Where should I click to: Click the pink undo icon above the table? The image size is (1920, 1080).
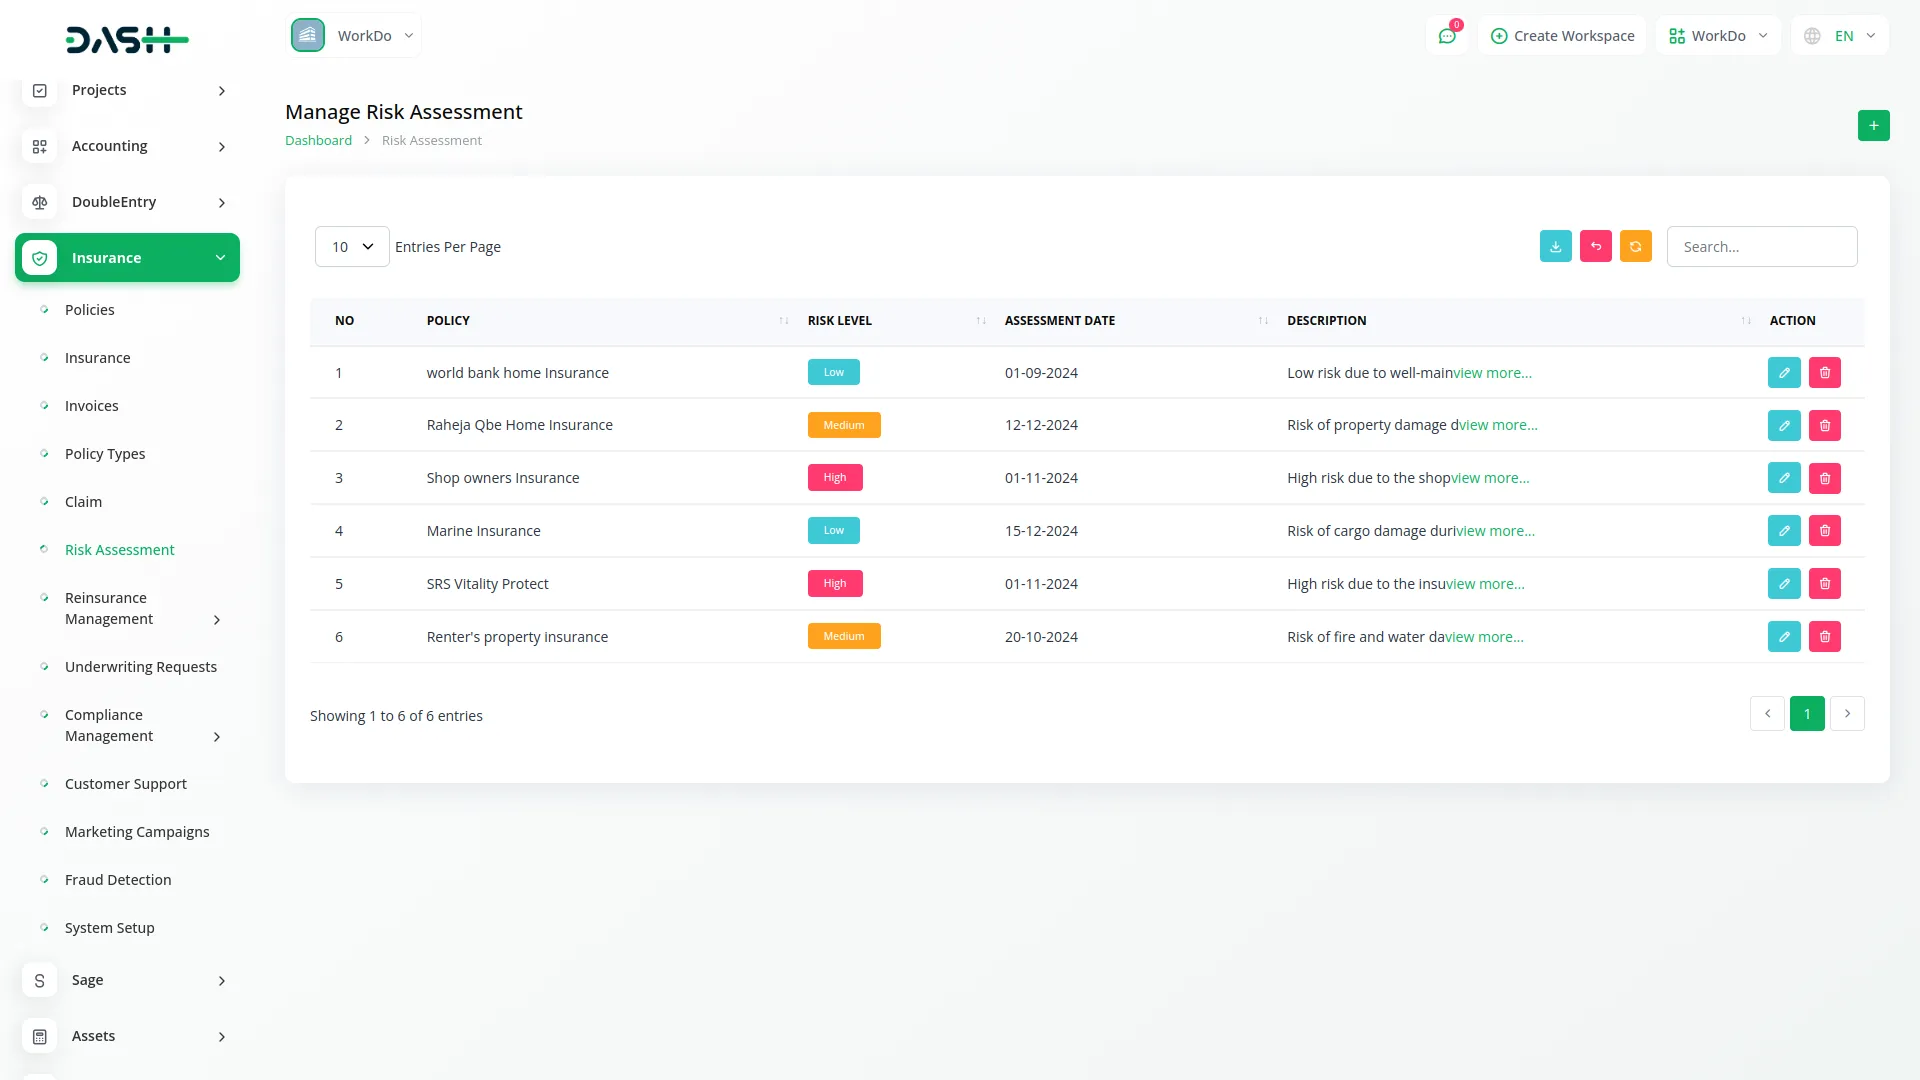[1595, 246]
